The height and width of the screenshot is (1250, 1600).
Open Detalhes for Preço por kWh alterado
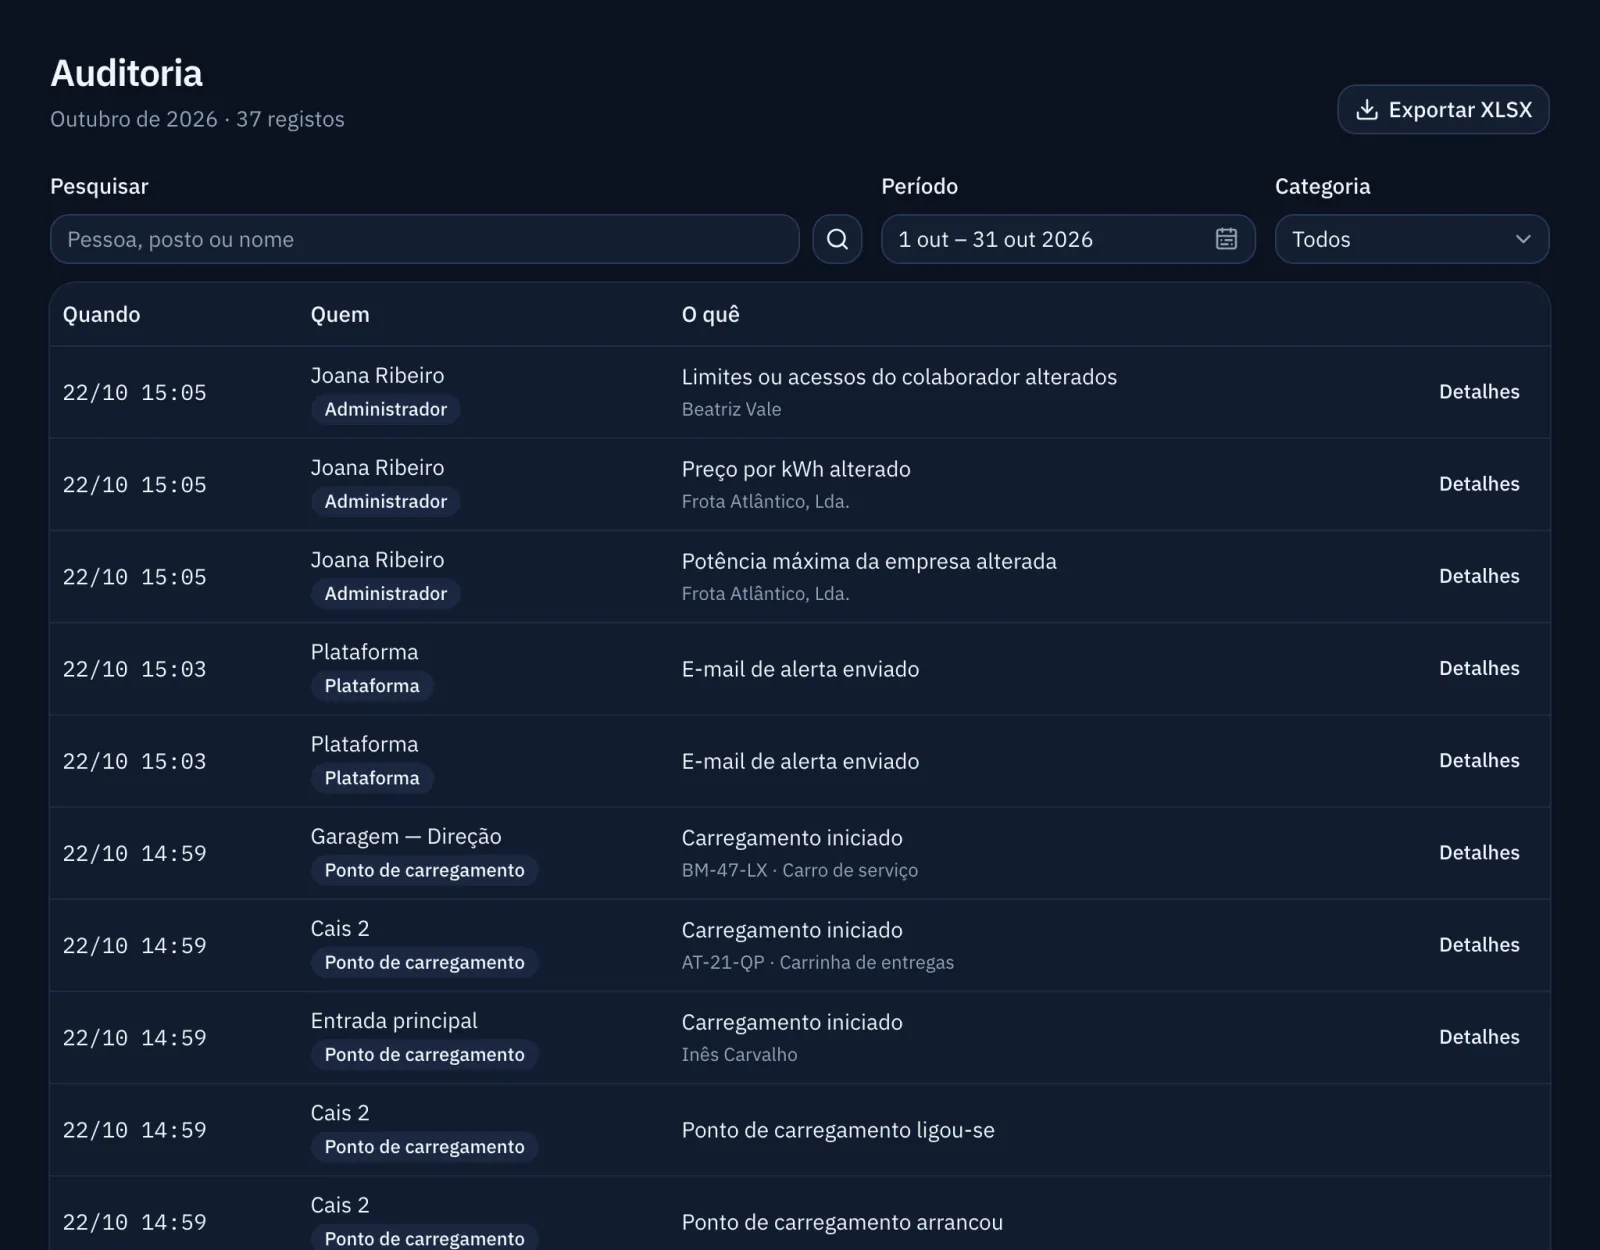[1479, 484]
